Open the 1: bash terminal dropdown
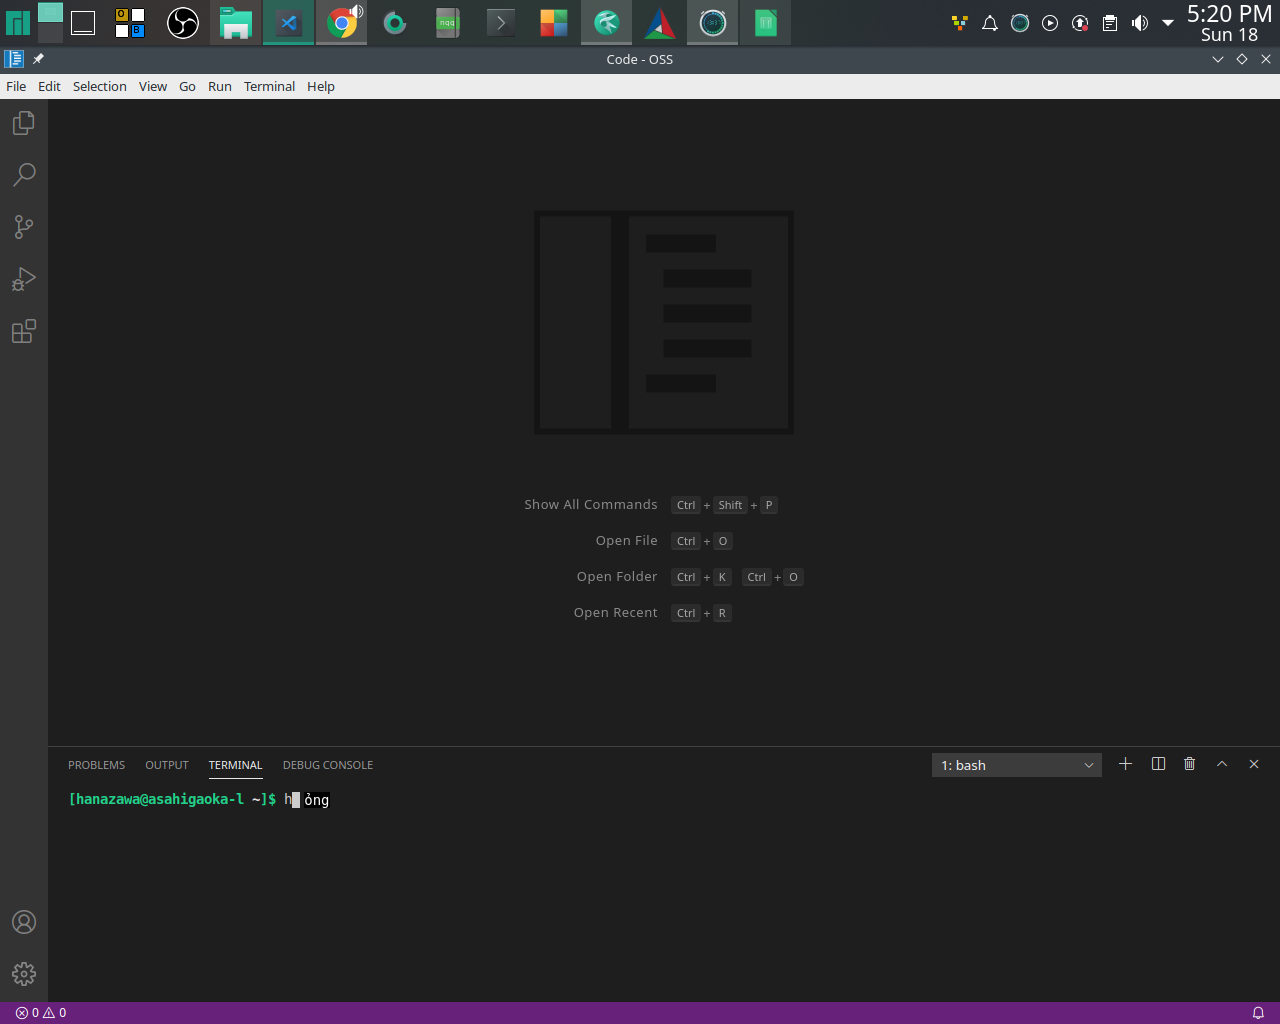 pos(1016,764)
